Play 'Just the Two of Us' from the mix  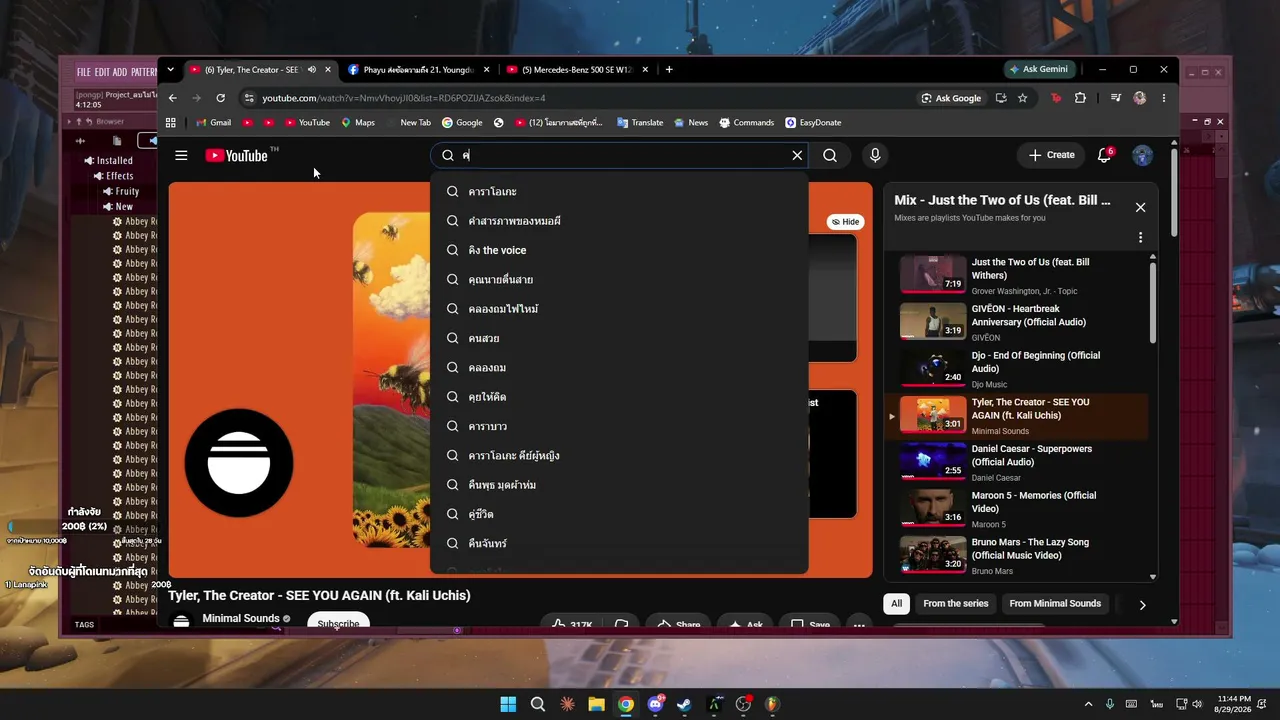coord(1018,274)
